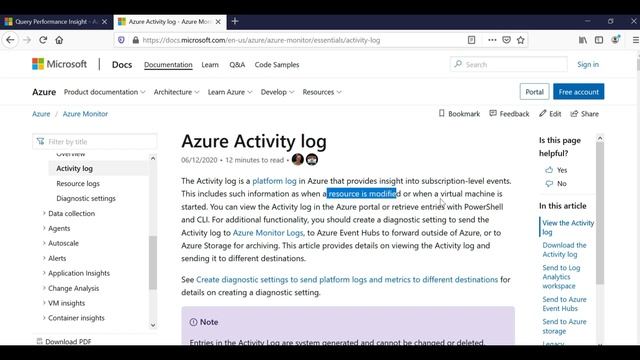
Task: Open Firefox account avatar icon
Action: (x=615, y=40)
